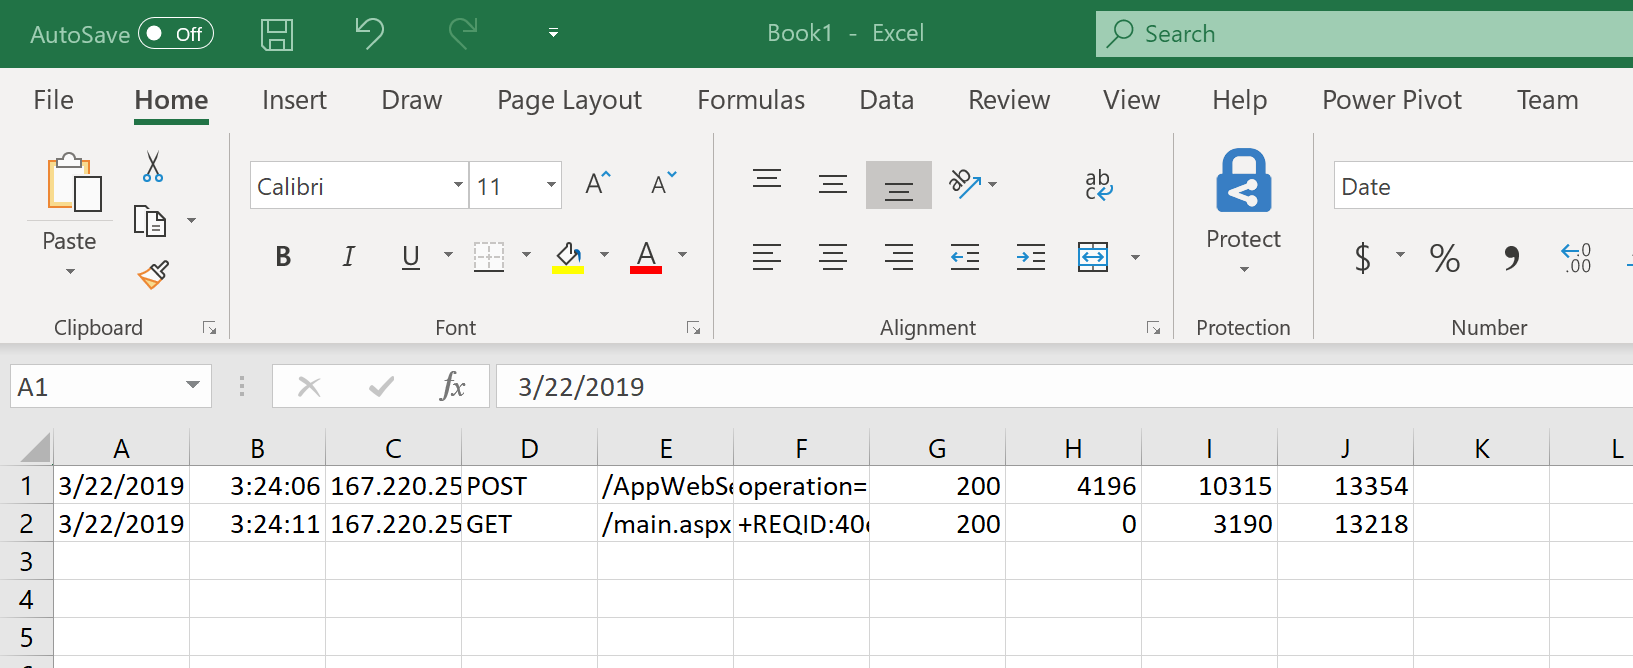The height and width of the screenshot is (668, 1633).
Task: Decrease the indent
Action: click(x=965, y=257)
